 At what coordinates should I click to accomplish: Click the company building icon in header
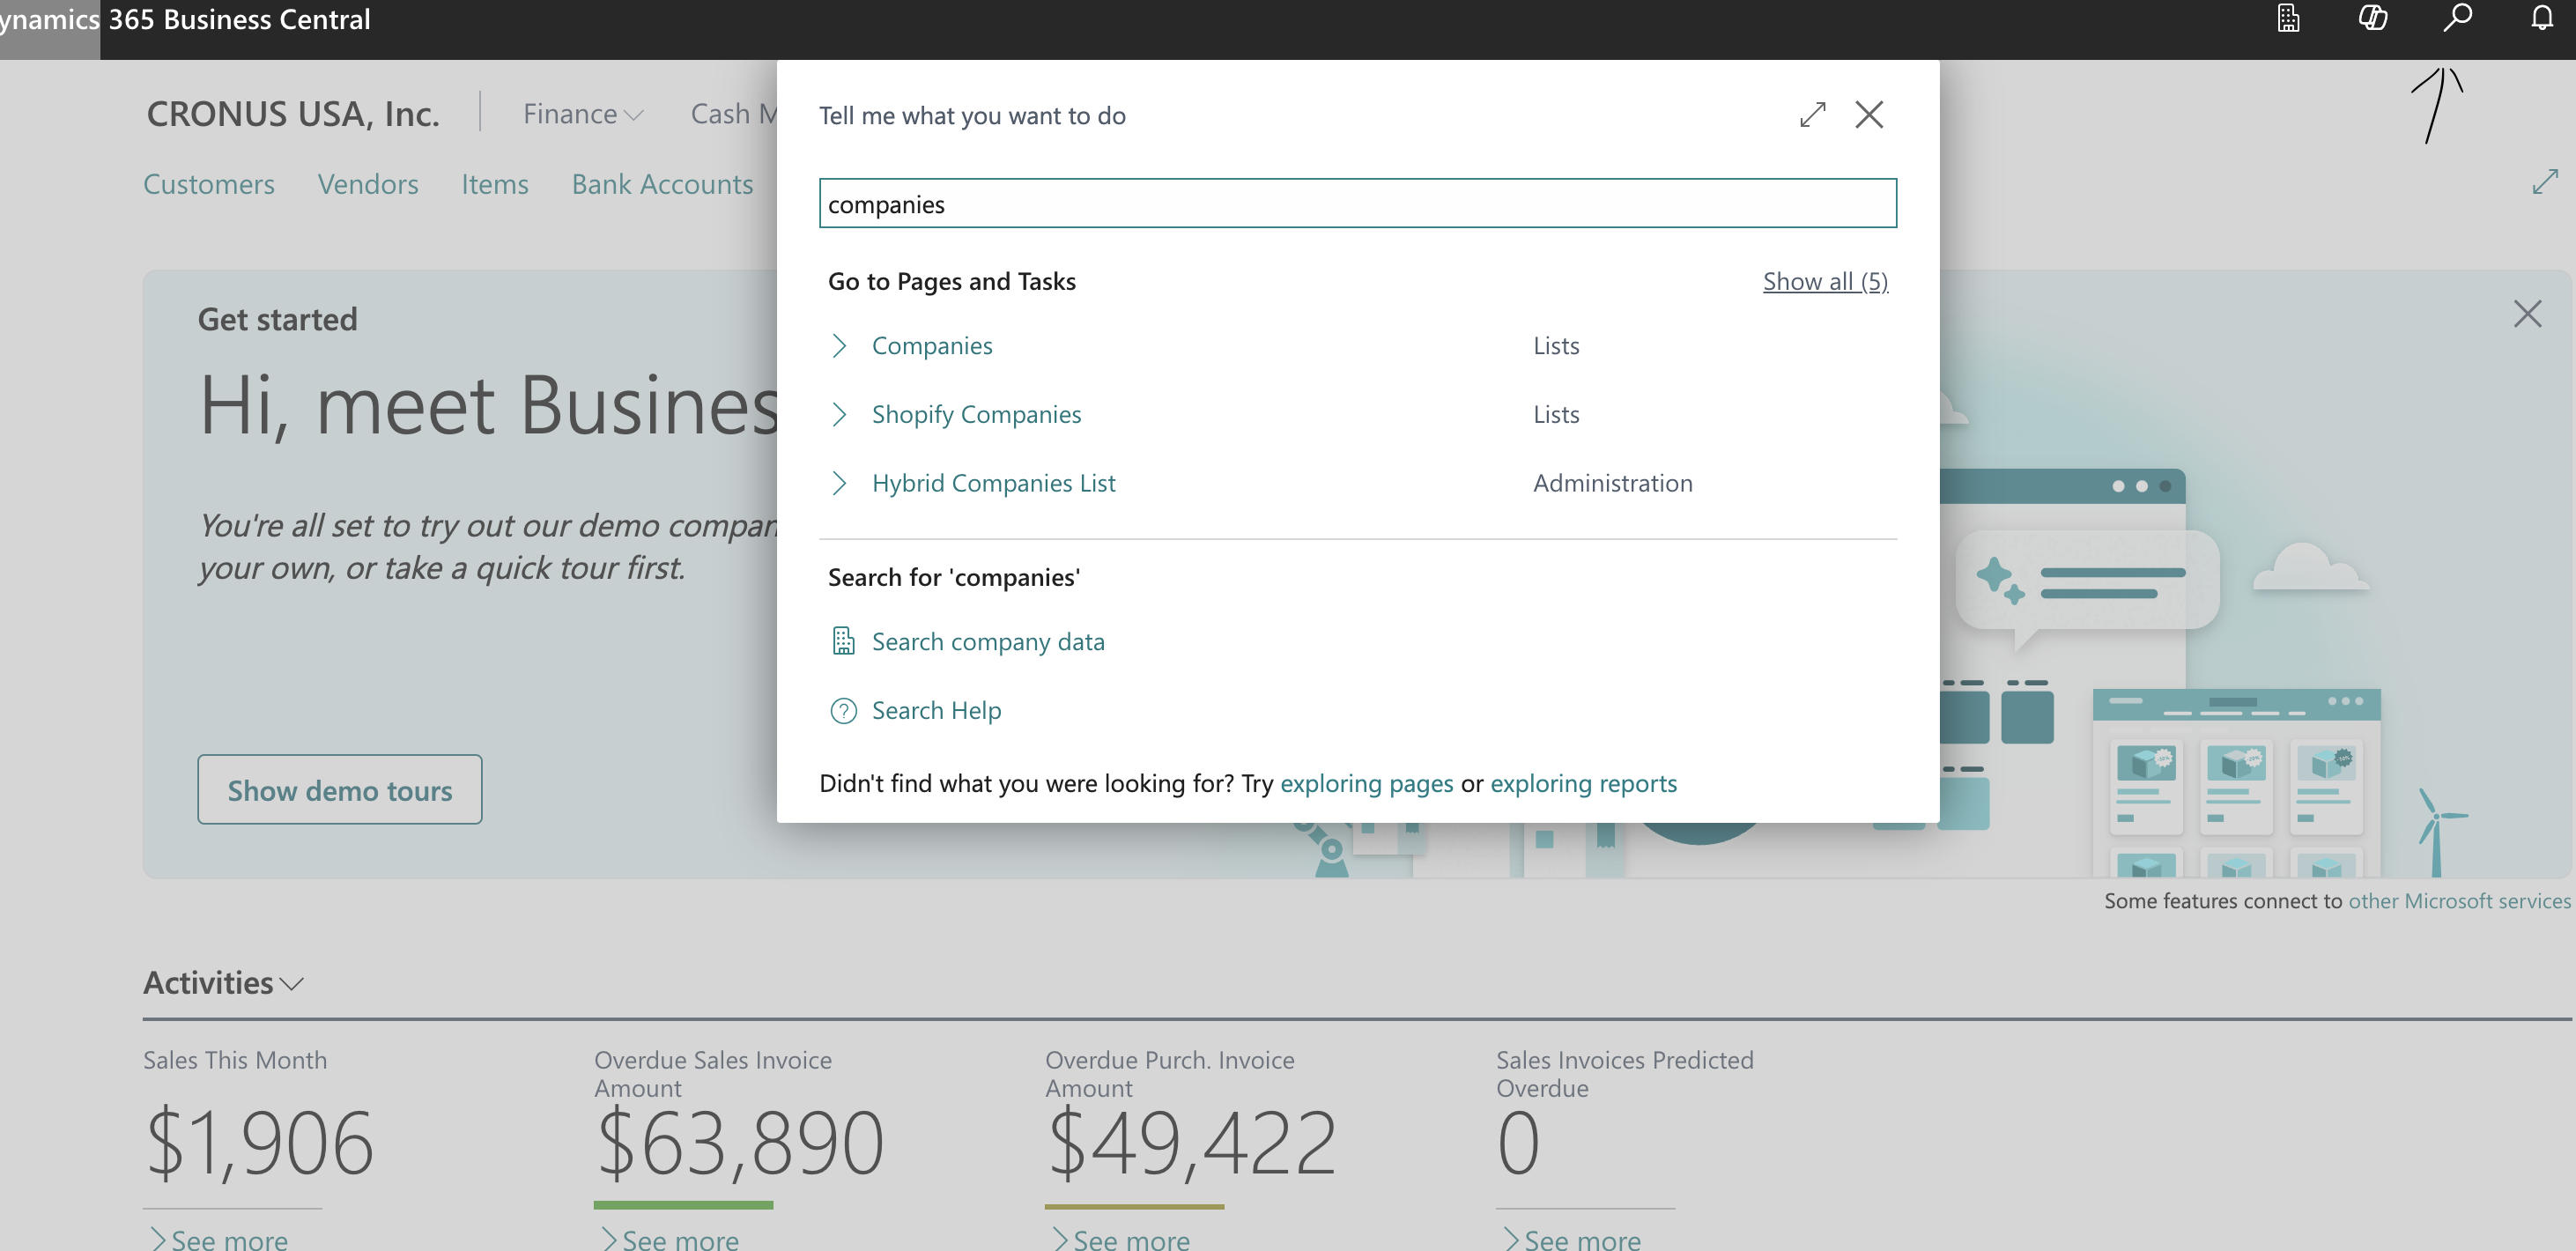coord(2288,19)
